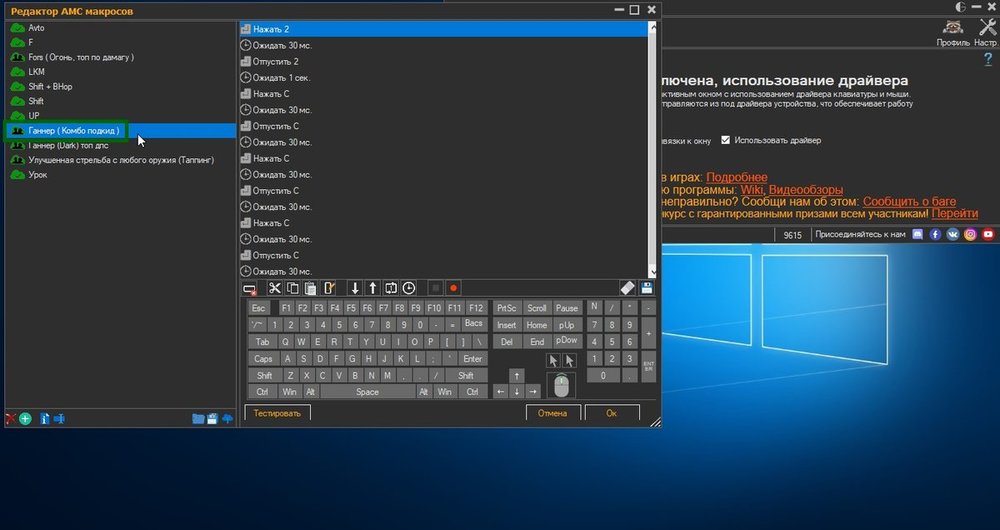The width and height of the screenshot is (1000, 530).
Task: Click the PrtSc key on virtual keyboard
Action: 506,308
